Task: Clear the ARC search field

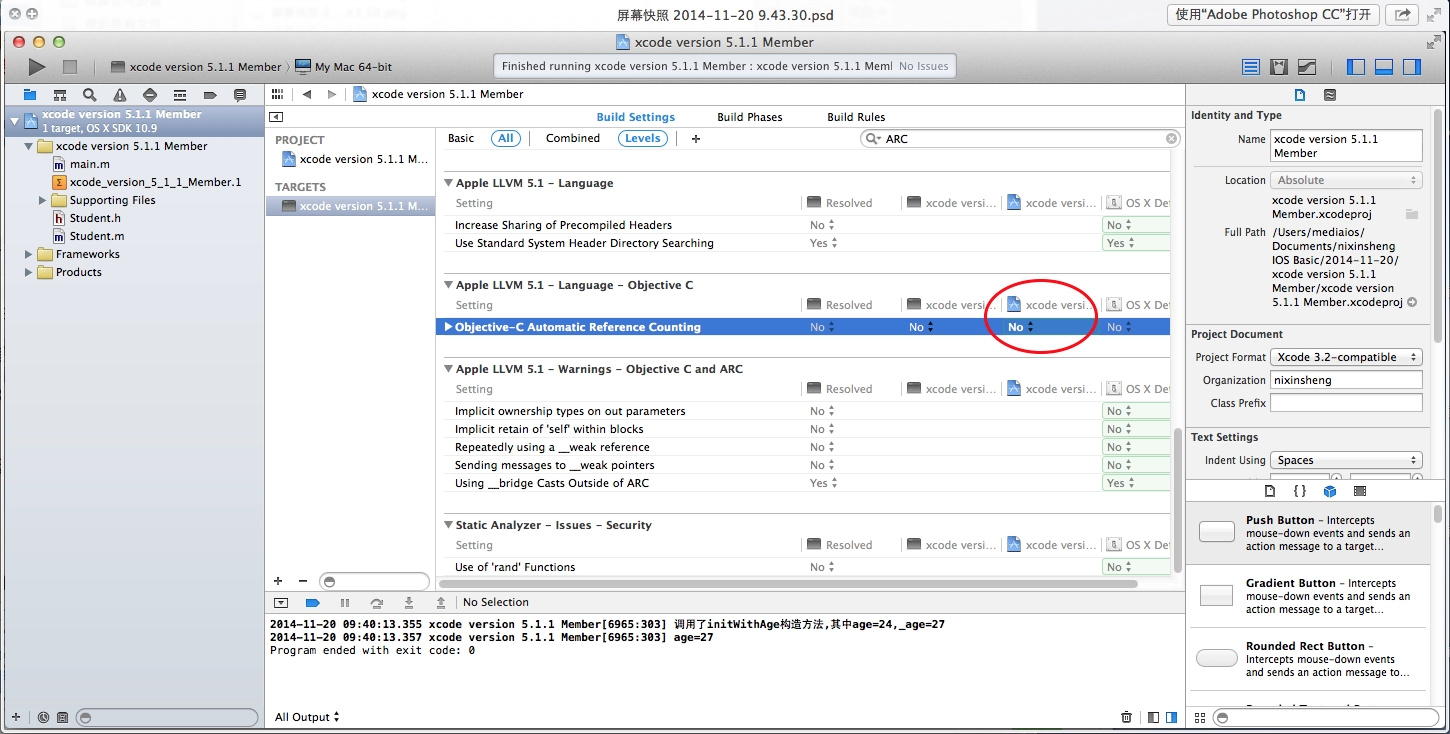Action: 1171,139
